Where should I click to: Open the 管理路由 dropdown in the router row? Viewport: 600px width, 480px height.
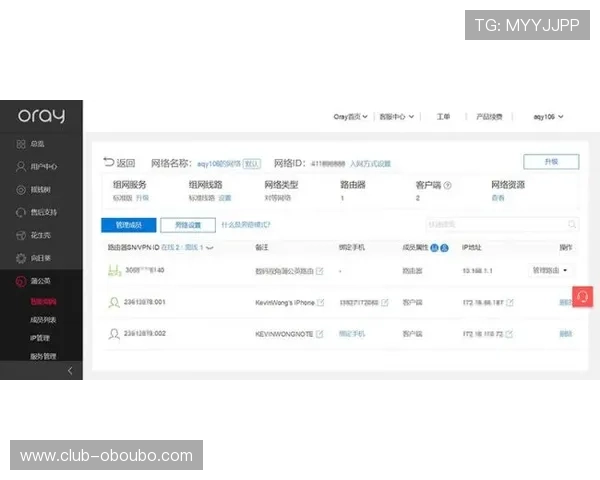550,270
